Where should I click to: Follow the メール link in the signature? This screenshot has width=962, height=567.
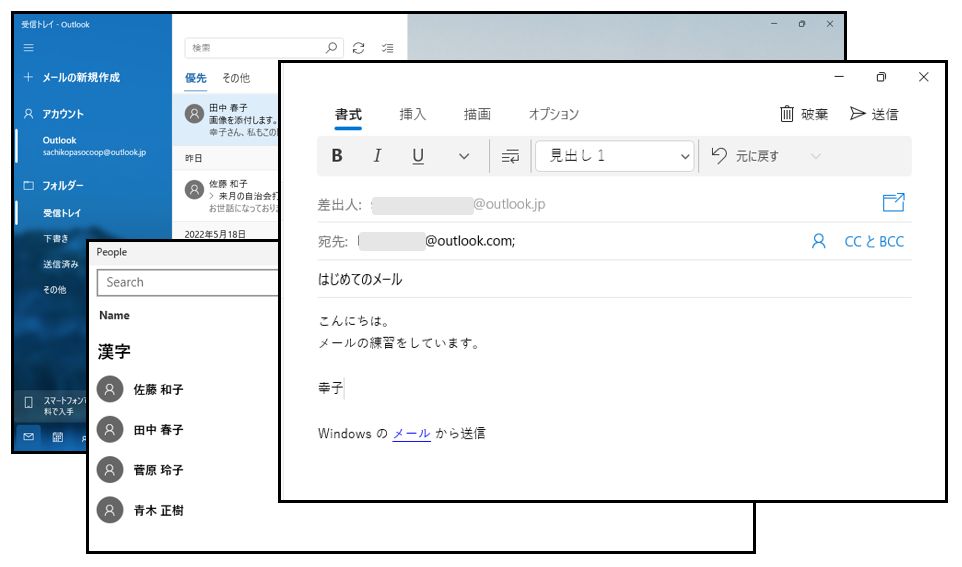[411, 434]
